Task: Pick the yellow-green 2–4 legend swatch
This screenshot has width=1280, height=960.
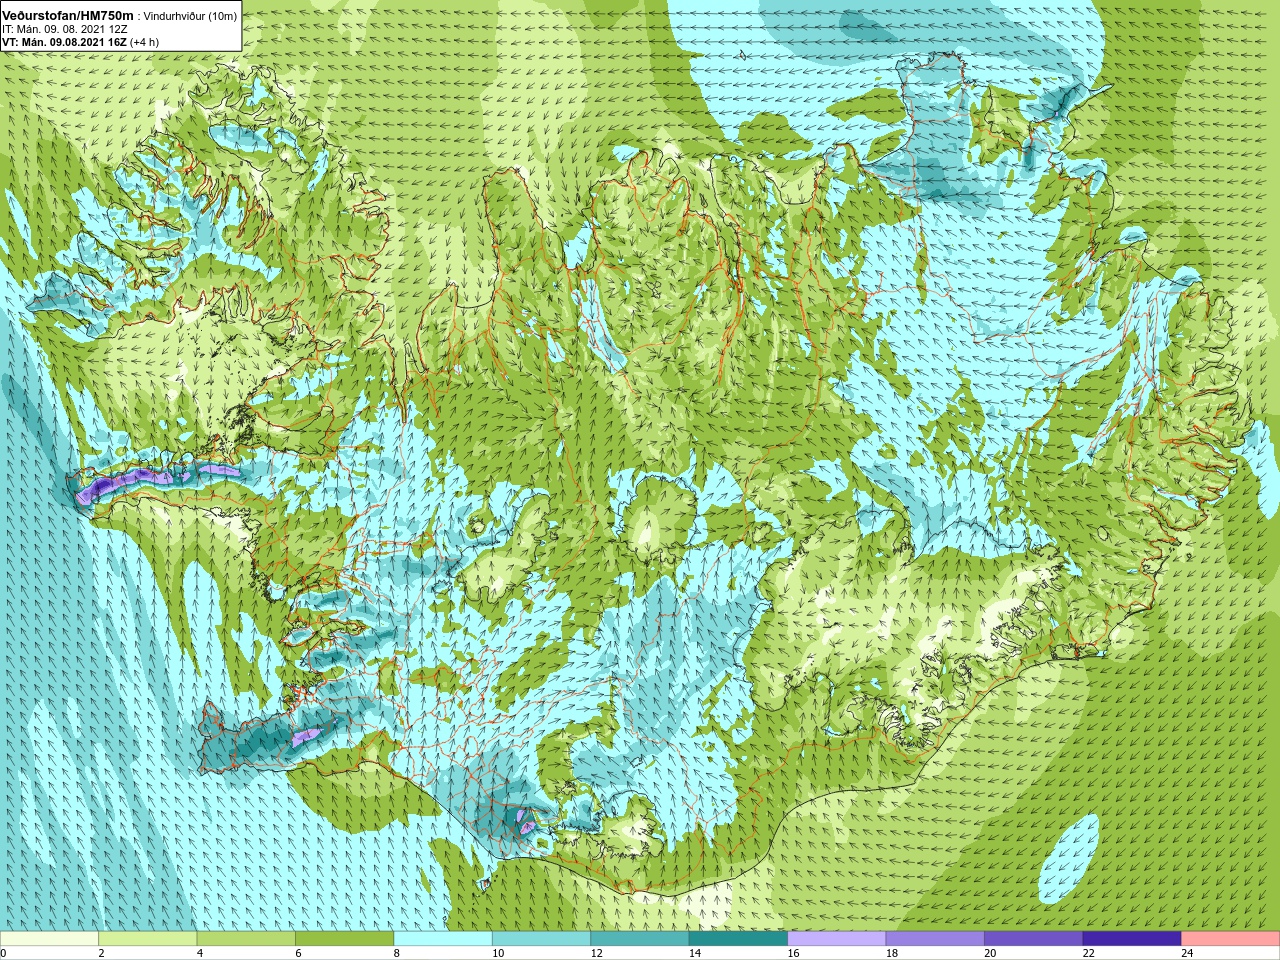Action: (x=147, y=939)
